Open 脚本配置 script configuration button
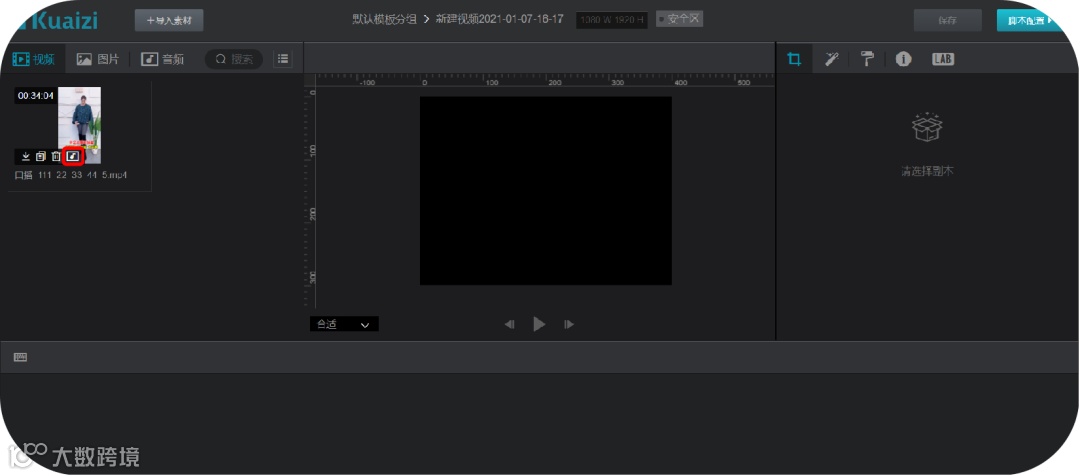The height and width of the screenshot is (476, 1080). pos(1031,21)
